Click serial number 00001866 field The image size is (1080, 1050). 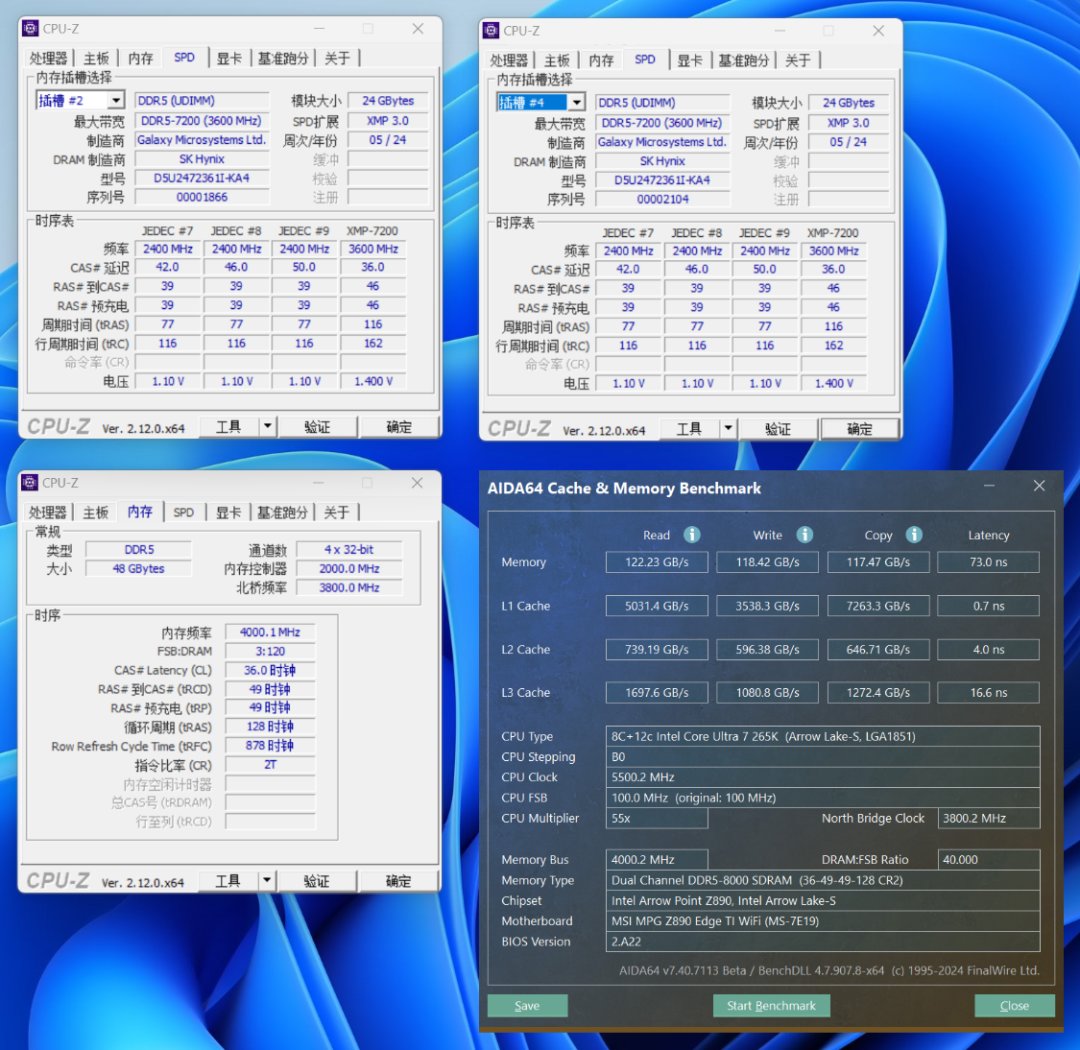click(202, 197)
